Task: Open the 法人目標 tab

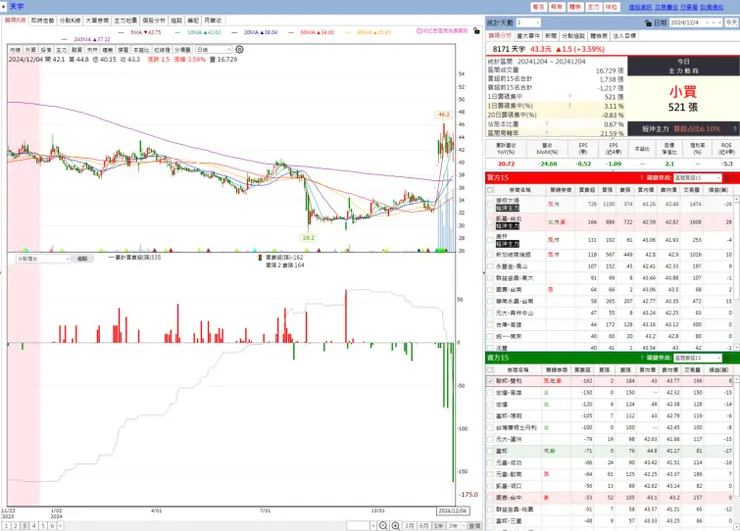Action: [x=624, y=36]
